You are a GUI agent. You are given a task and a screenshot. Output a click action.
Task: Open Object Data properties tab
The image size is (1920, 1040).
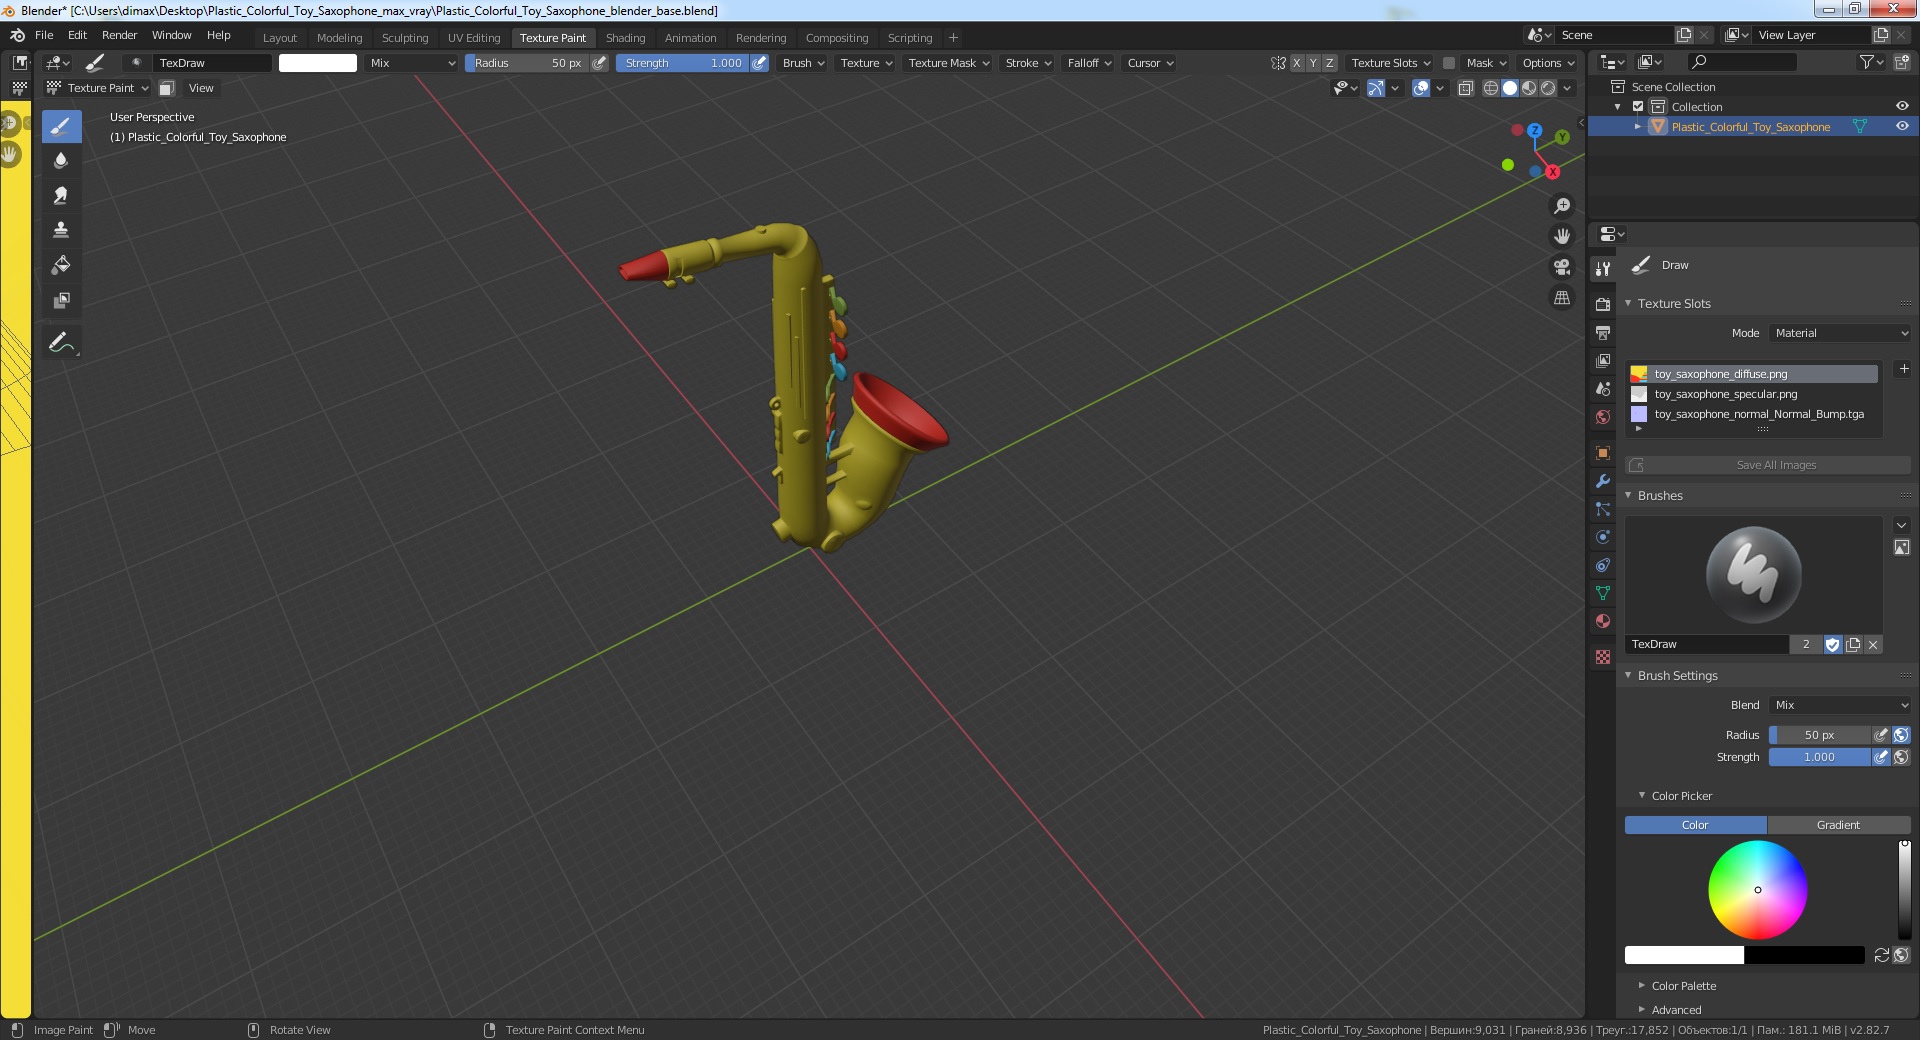pyautogui.click(x=1603, y=593)
